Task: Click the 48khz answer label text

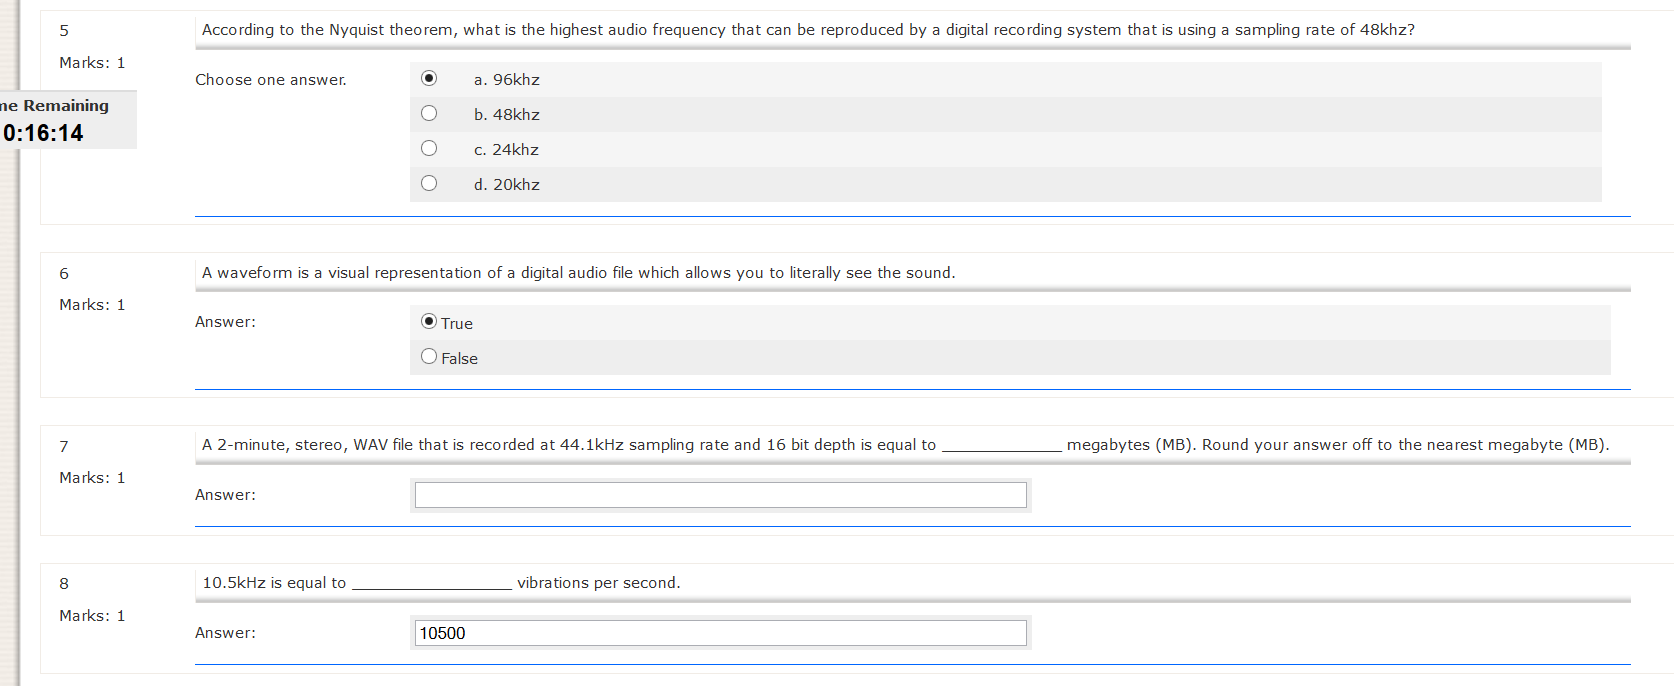Action: pos(507,115)
